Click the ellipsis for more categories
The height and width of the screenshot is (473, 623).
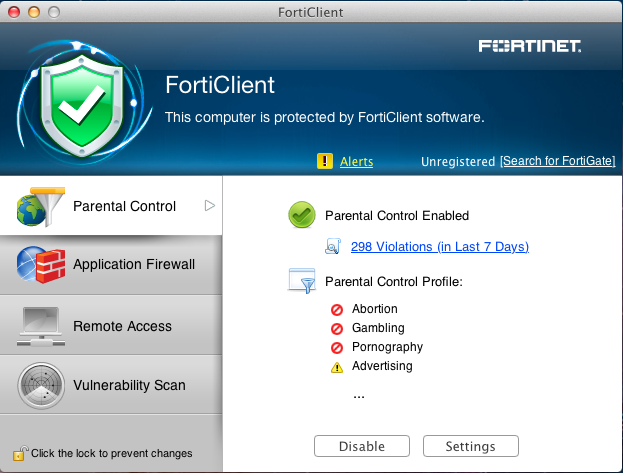pyautogui.click(x=359, y=396)
